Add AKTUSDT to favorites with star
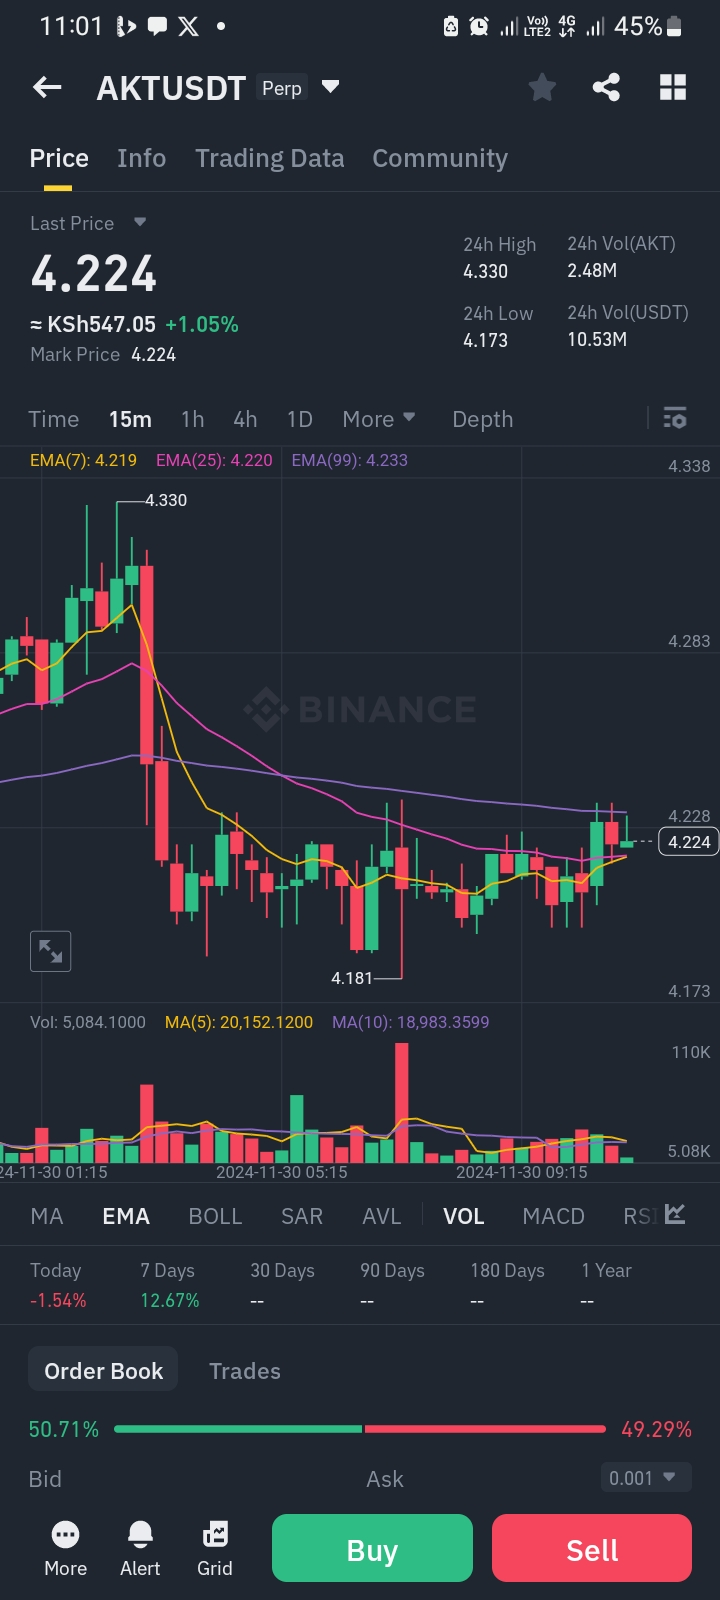The height and width of the screenshot is (1600, 720). tap(542, 88)
